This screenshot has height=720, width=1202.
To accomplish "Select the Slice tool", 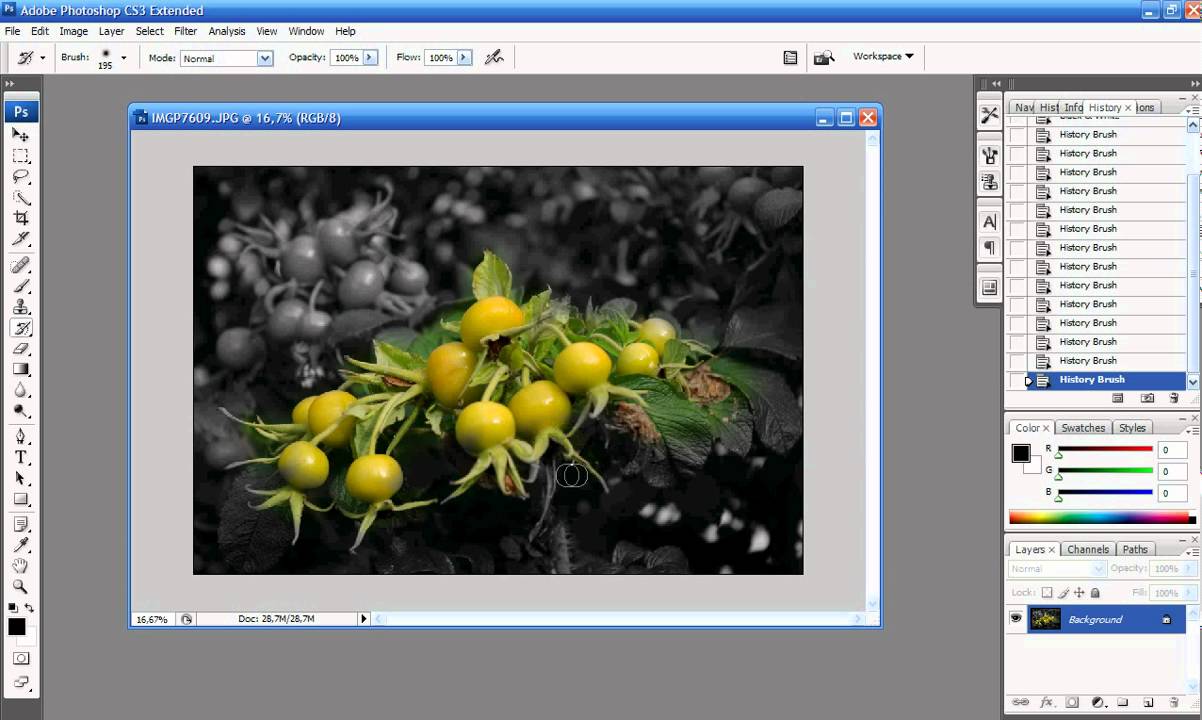I will [x=20, y=239].
